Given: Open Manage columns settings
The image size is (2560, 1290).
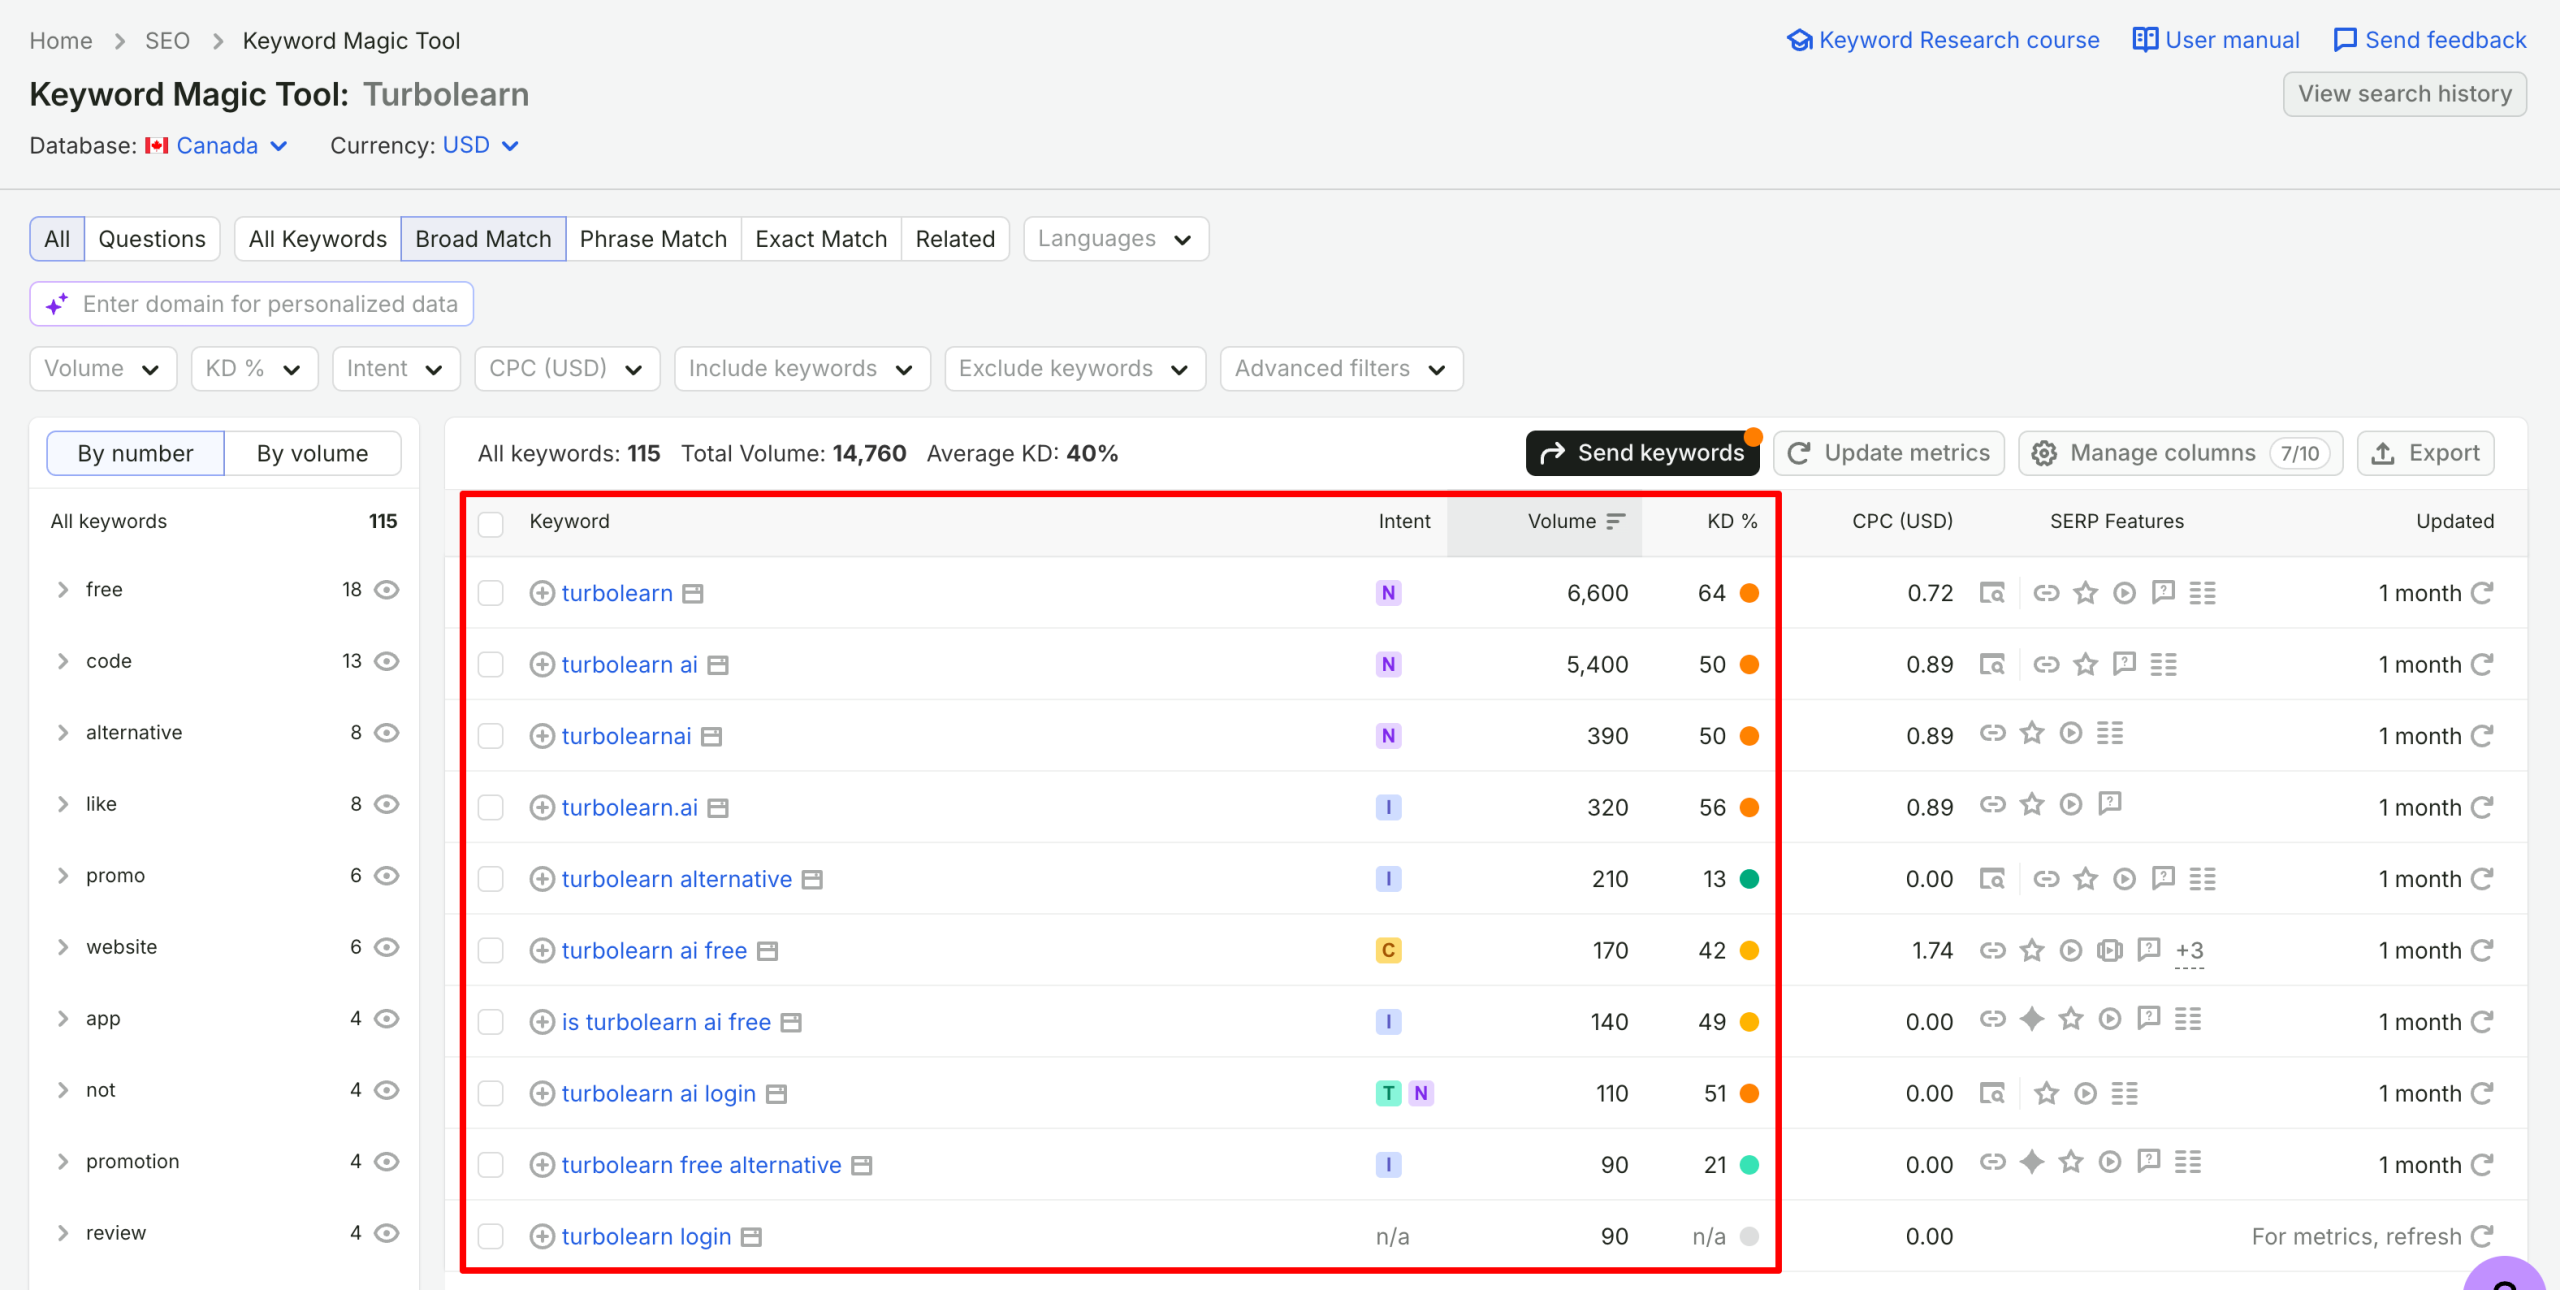Looking at the screenshot, I should pos(2180,453).
